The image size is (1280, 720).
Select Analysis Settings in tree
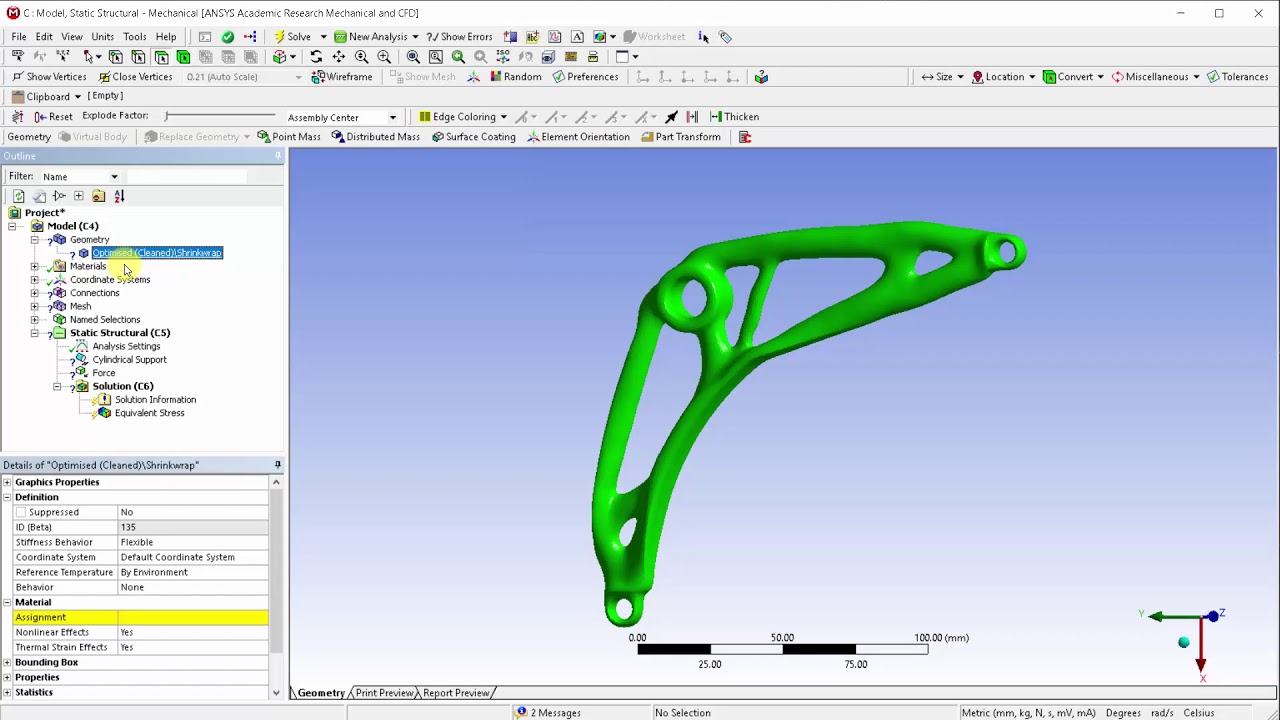126,346
